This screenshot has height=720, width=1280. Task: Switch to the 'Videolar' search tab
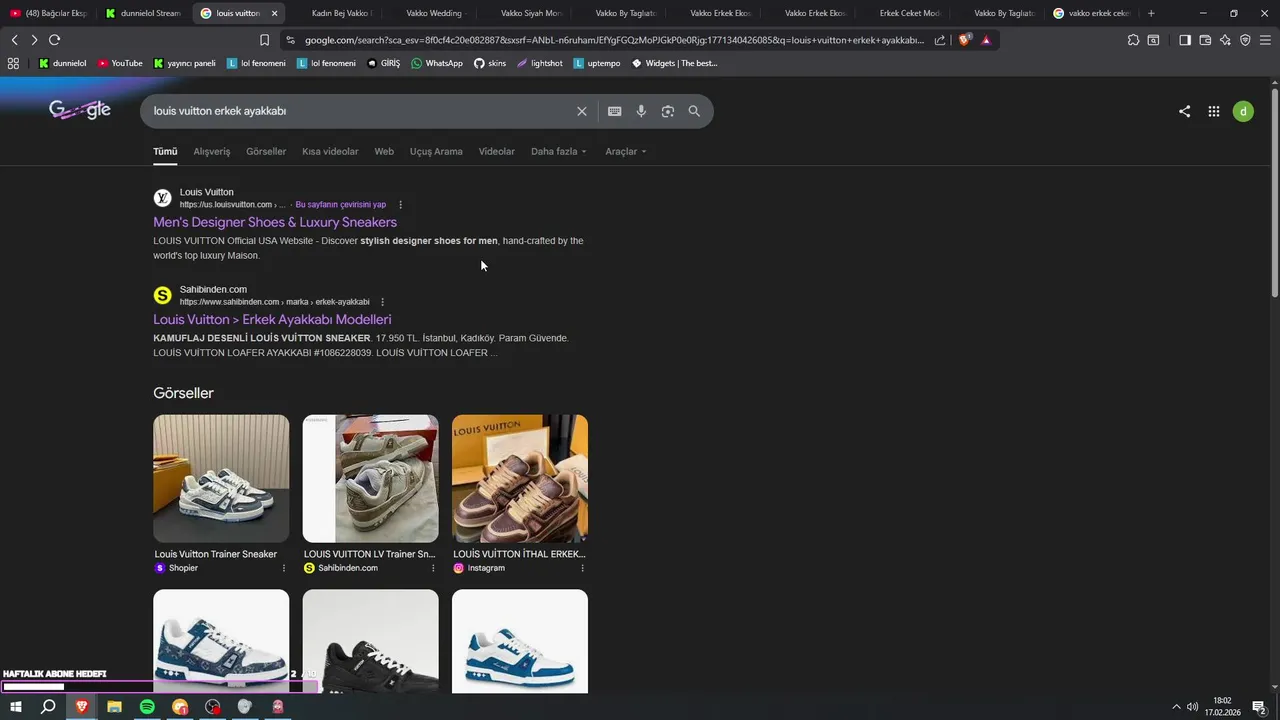tap(497, 152)
